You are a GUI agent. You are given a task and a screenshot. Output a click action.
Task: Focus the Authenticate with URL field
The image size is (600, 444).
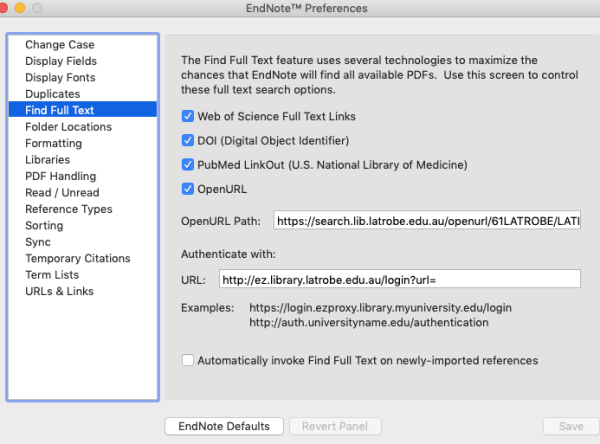(x=400, y=279)
